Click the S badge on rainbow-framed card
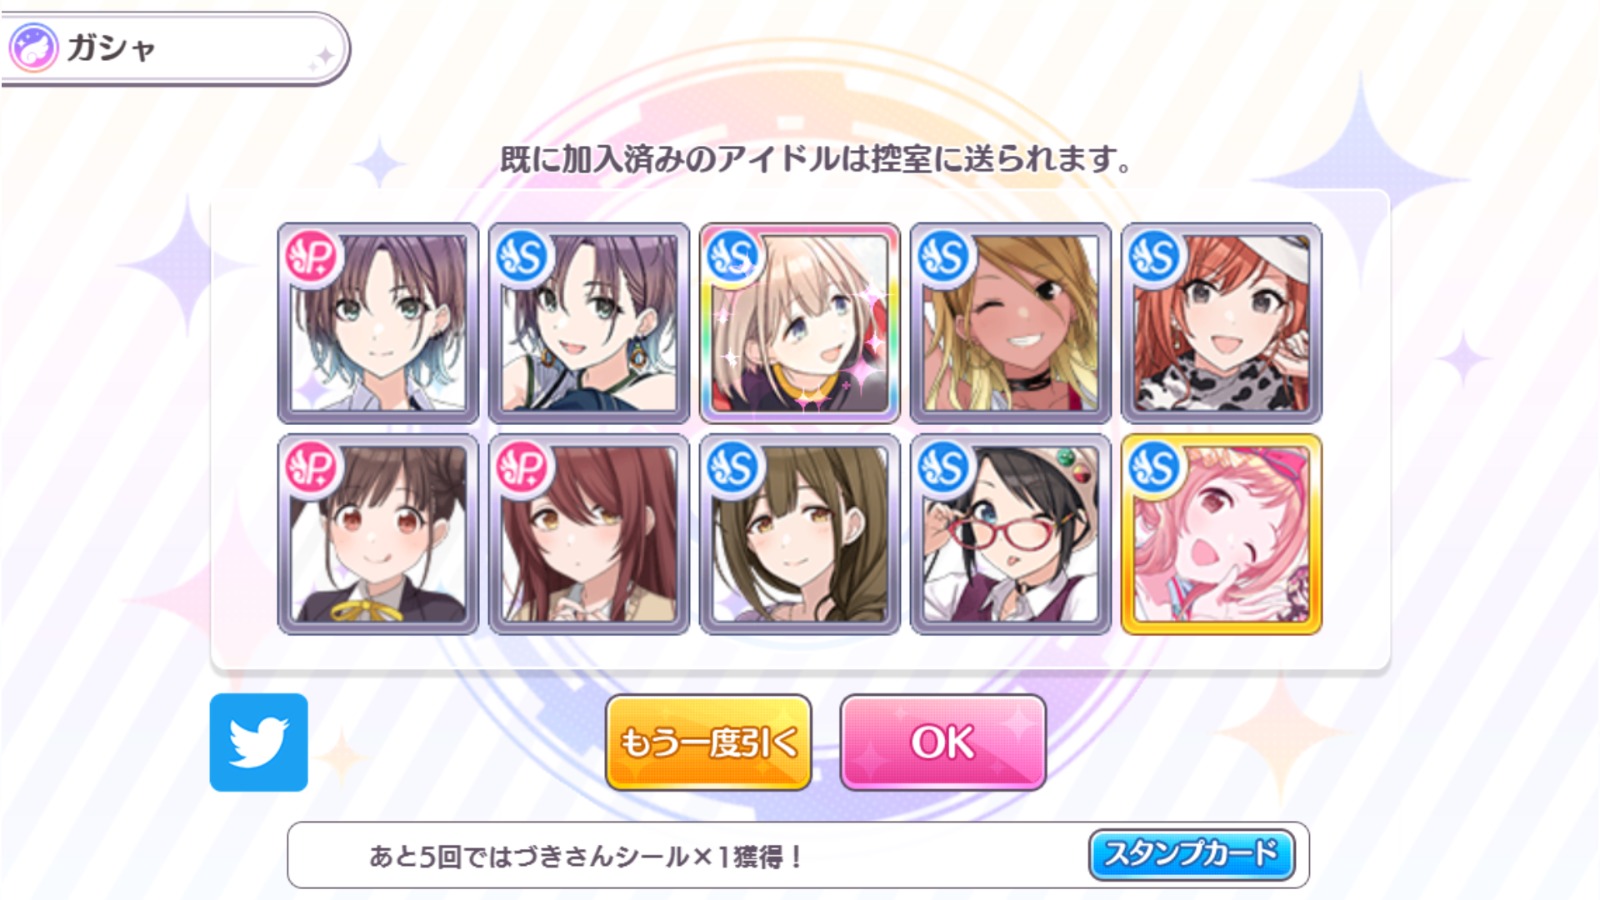The image size is (1600, 900). pos(733,257)
